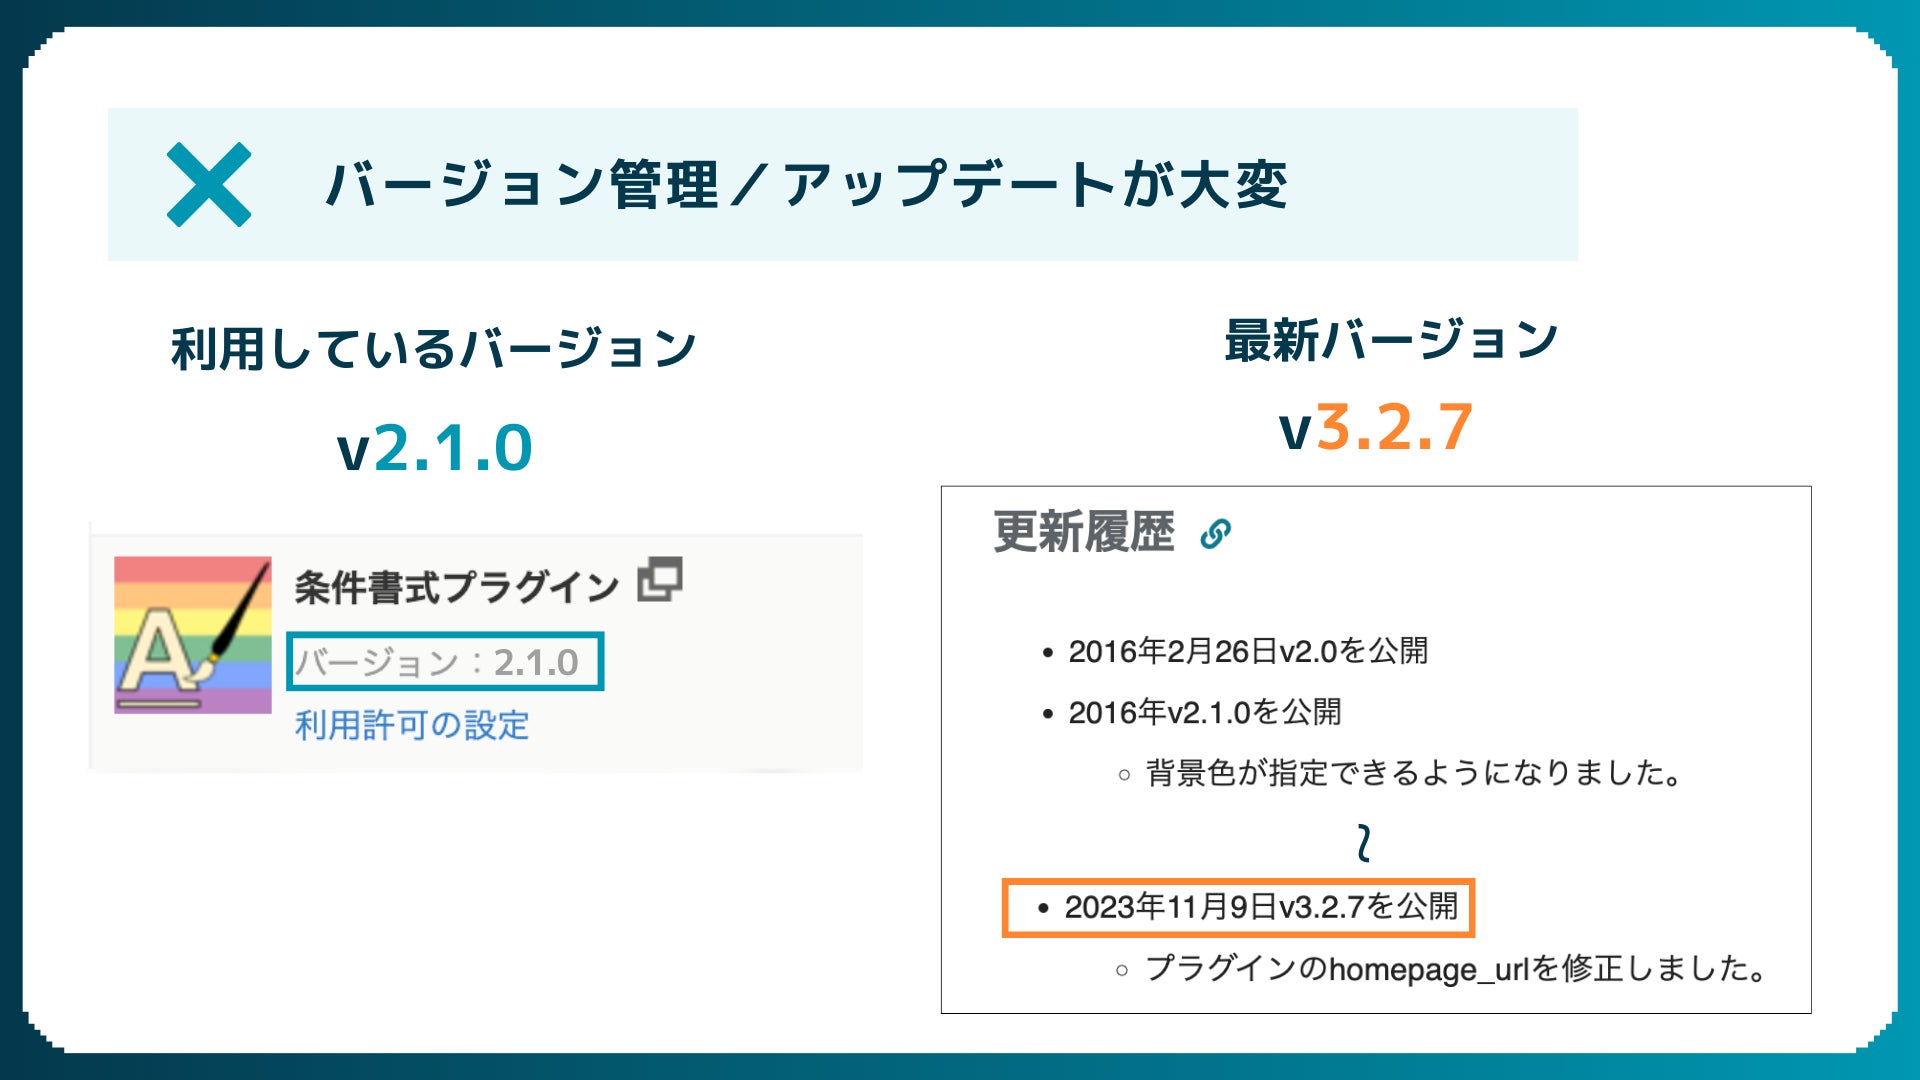Click the hollow bullet before プラグインのhomepage_url

tap(1122, 970)
